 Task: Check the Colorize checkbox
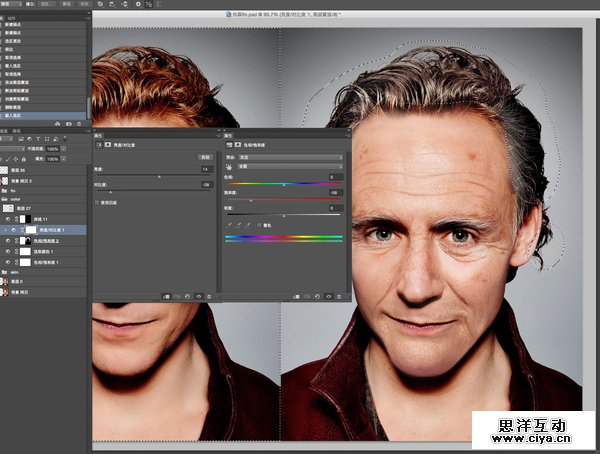click(x=259, y=225)
